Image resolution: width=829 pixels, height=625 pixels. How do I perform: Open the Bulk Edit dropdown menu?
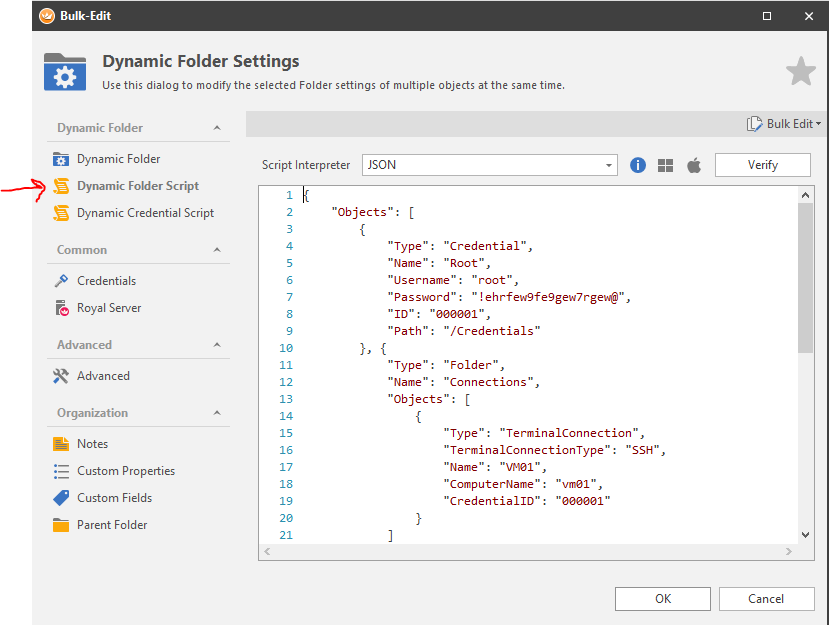point(783,124)
